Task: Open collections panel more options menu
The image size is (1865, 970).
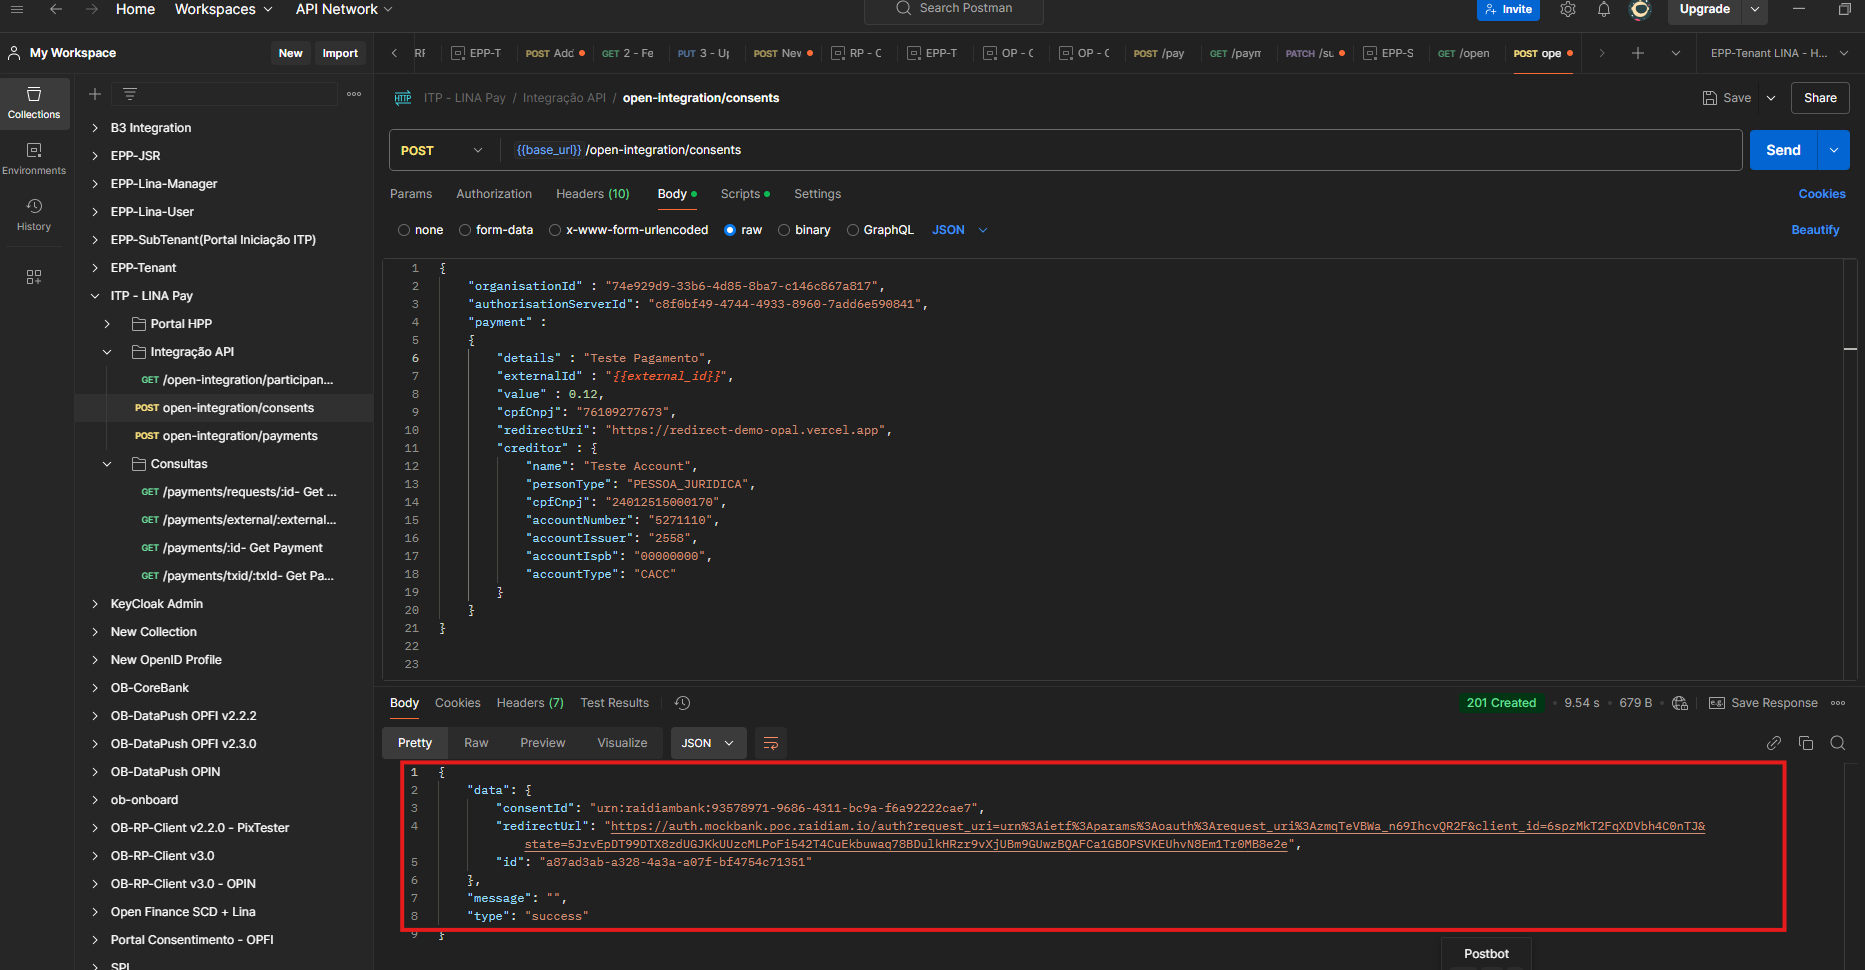Action: tap(354, 94)
